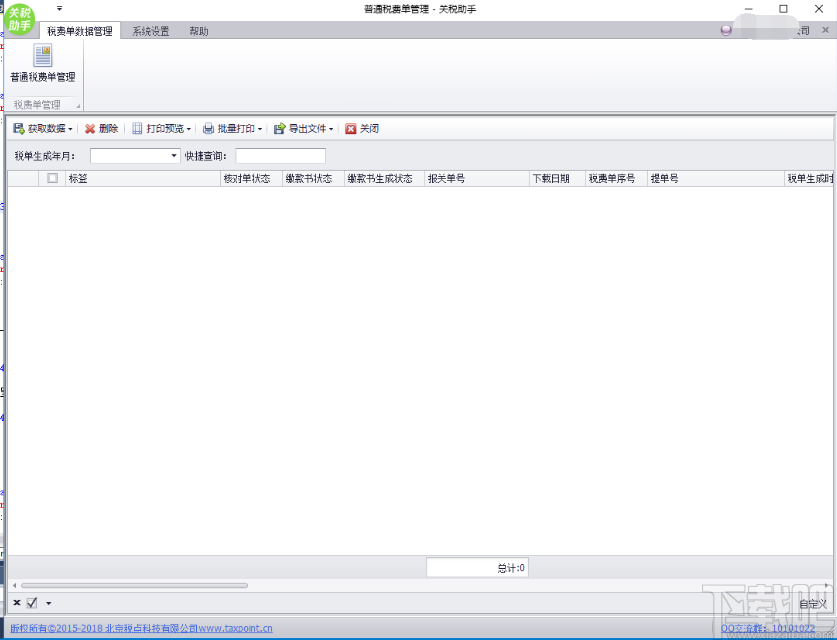The height and width of the screenshot is (640, 837).
Task: Click the green 关税助手 logo icon
Action: 18,20
